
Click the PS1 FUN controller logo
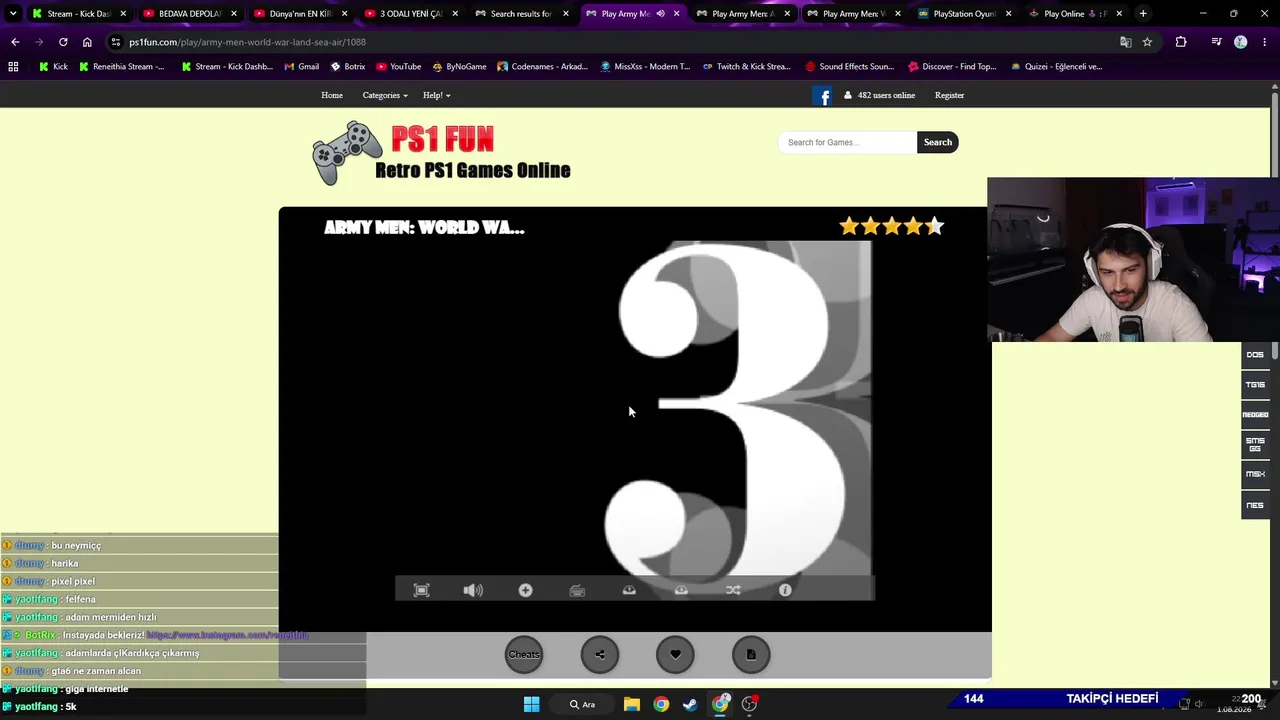pos(442,153)
